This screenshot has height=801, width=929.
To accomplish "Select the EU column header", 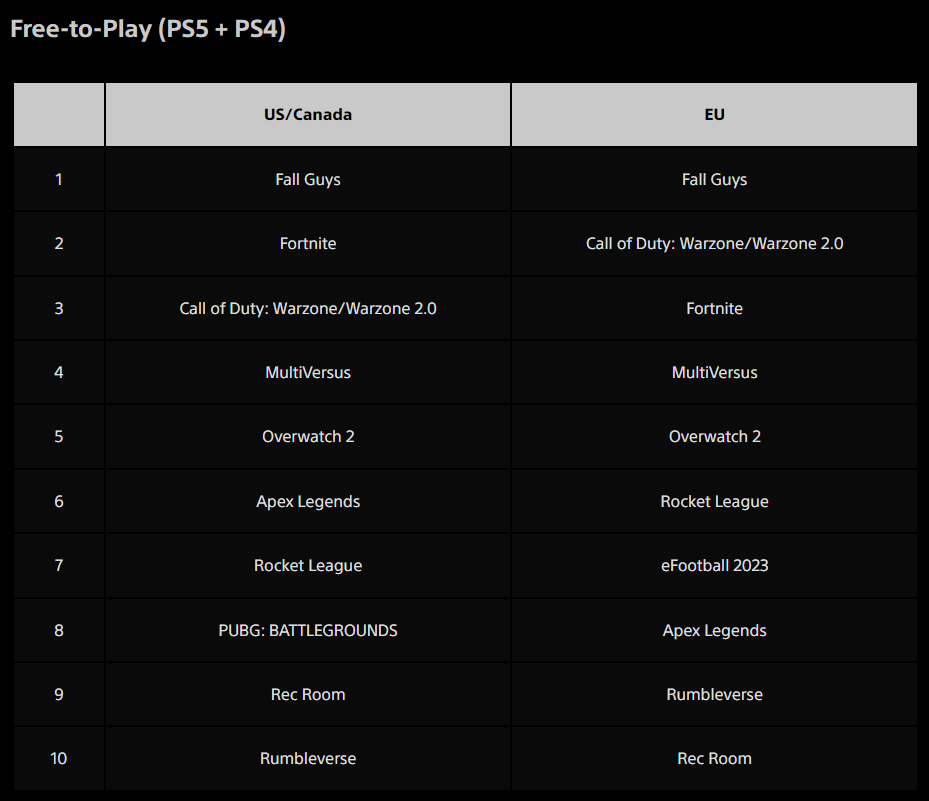I will coord(714,114).
